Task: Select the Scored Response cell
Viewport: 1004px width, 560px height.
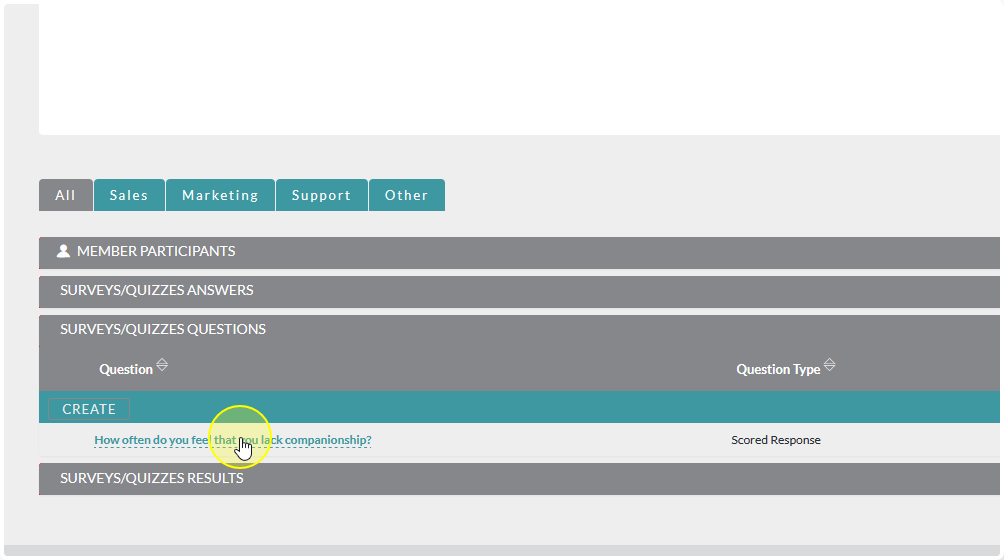Action: [x=775, y=440]
